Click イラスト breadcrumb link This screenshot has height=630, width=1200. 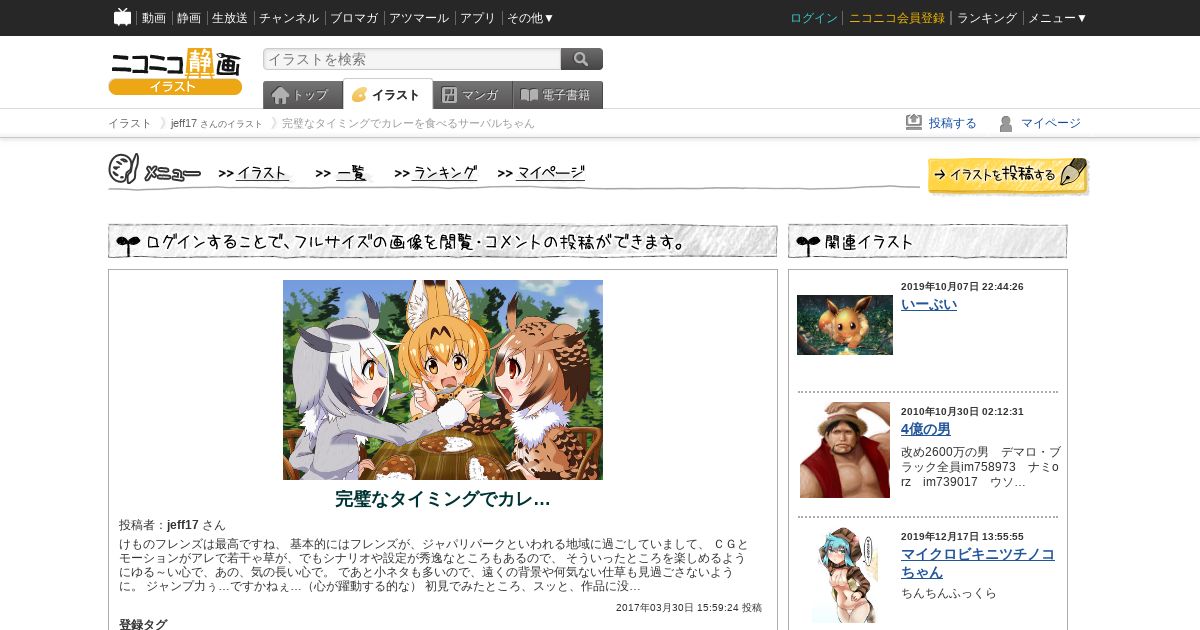tap(130, 123)
